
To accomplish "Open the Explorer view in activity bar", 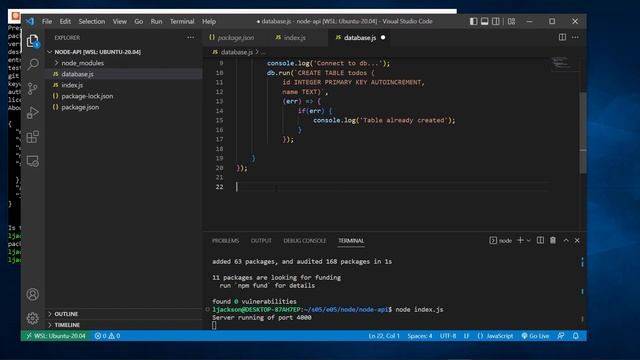I will point(33,40).
